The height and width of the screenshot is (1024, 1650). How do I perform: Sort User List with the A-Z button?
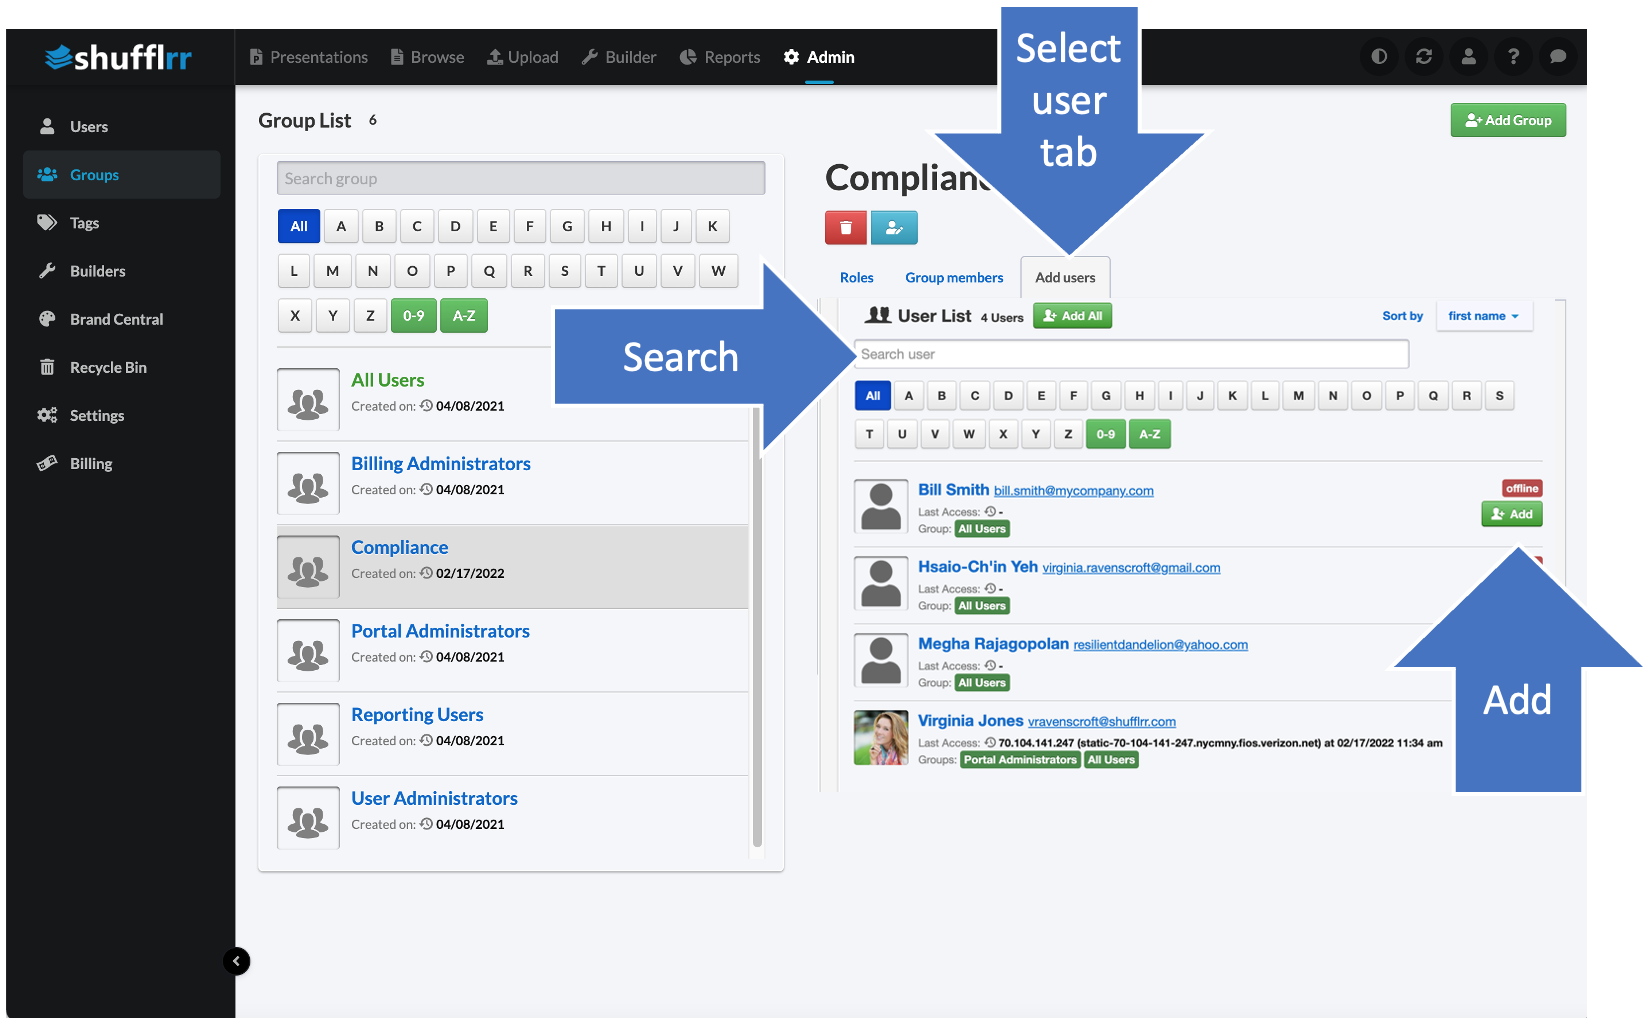(1150, 434)
